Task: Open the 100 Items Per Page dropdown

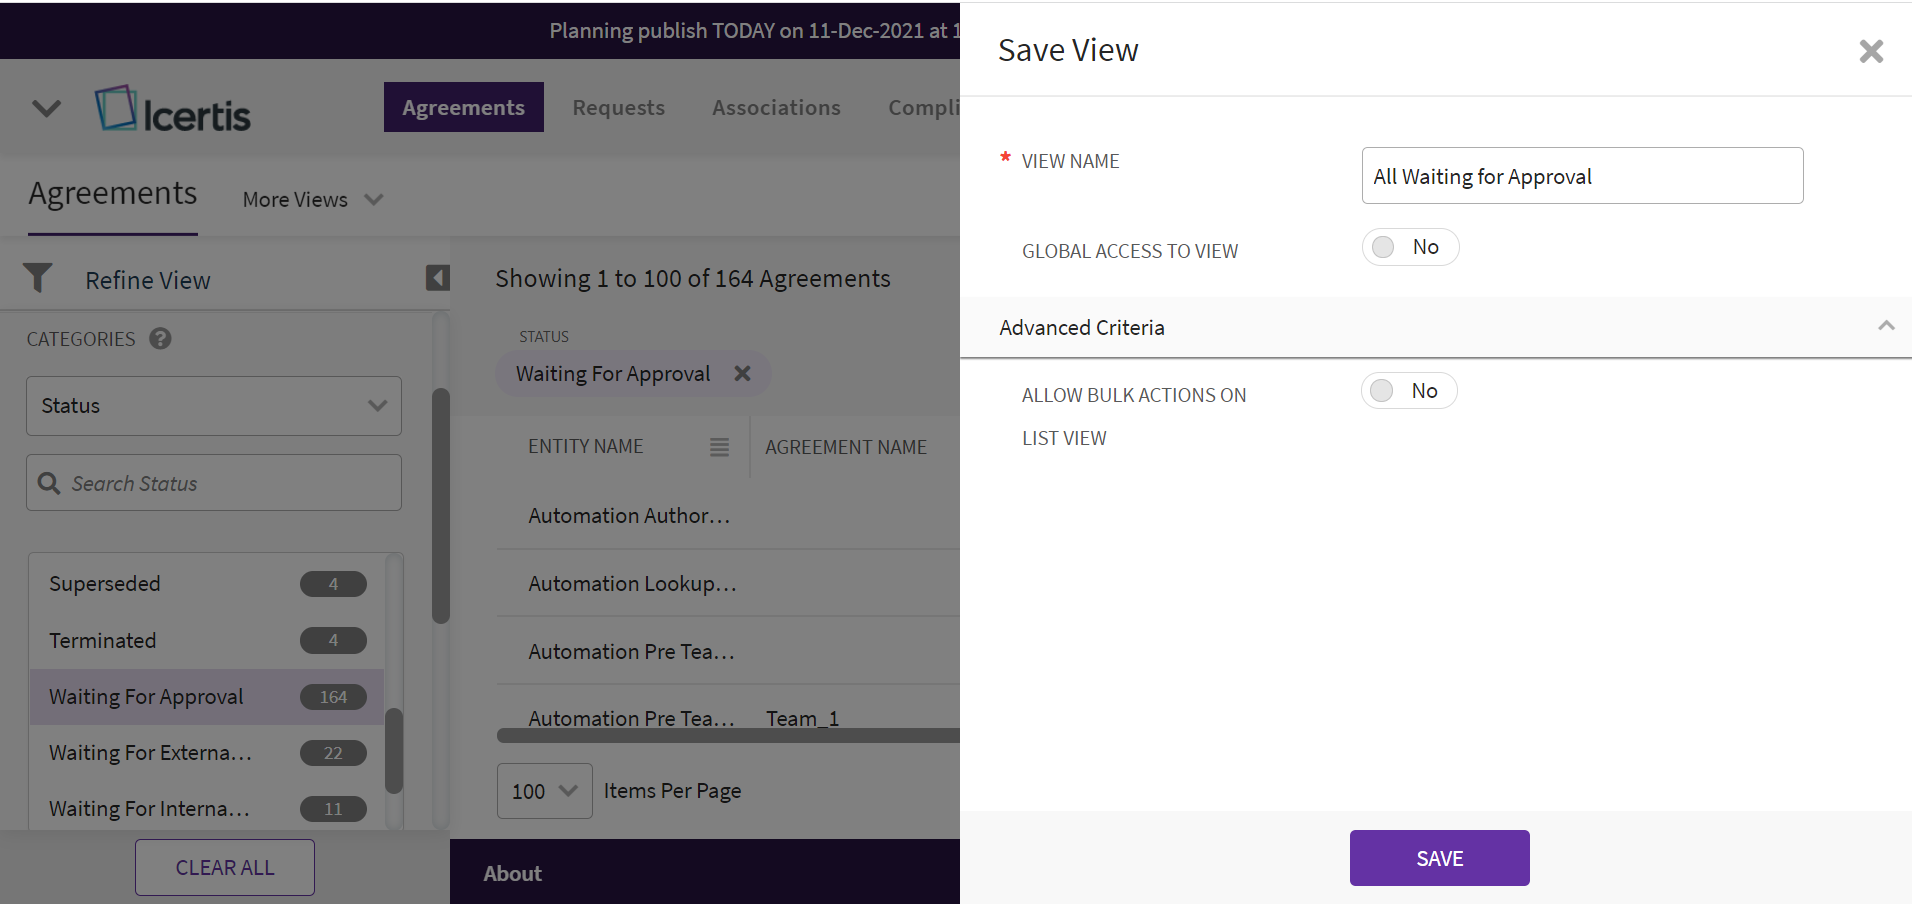Action: (x=544, y=791)
